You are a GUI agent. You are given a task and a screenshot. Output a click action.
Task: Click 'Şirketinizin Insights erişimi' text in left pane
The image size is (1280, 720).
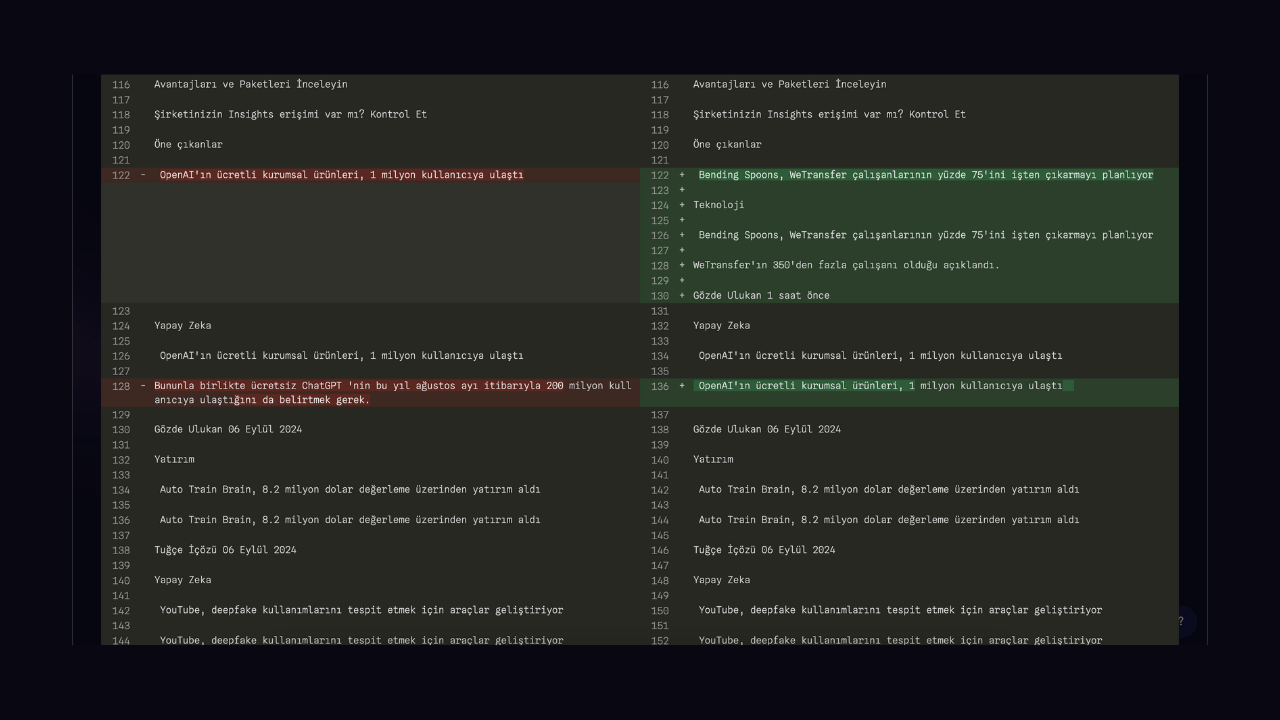pyautogui.click(x=290, y=115)
